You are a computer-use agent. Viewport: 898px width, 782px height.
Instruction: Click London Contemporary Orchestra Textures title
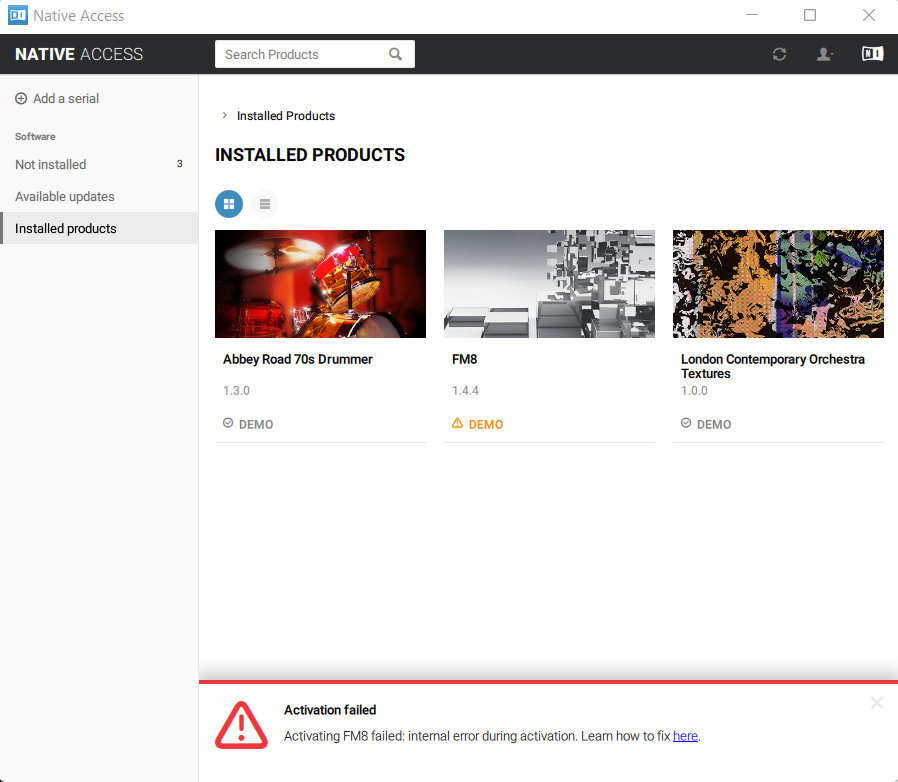(x=773, y=367)
